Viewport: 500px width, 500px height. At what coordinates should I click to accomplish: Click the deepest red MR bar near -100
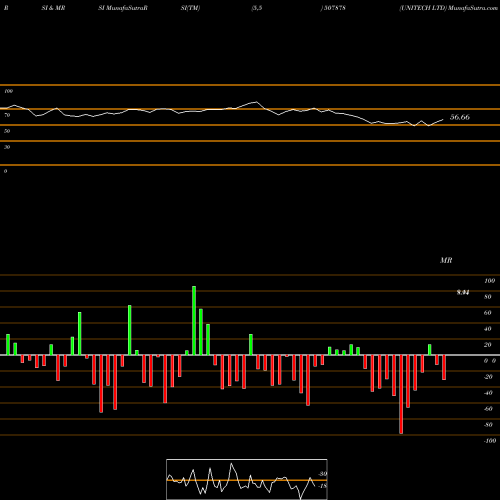[401, 394]
